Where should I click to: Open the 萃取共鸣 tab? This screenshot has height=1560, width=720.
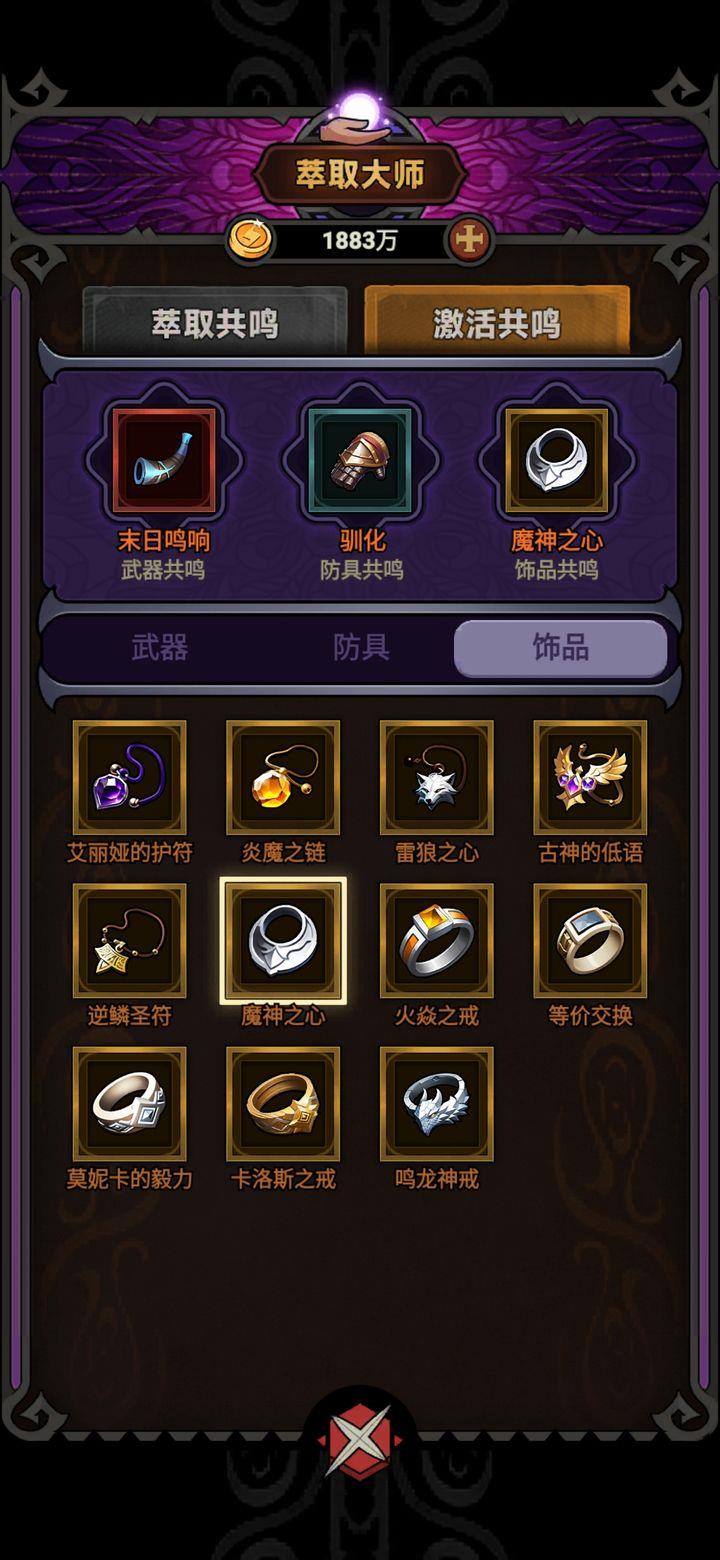tap(215, 322)
